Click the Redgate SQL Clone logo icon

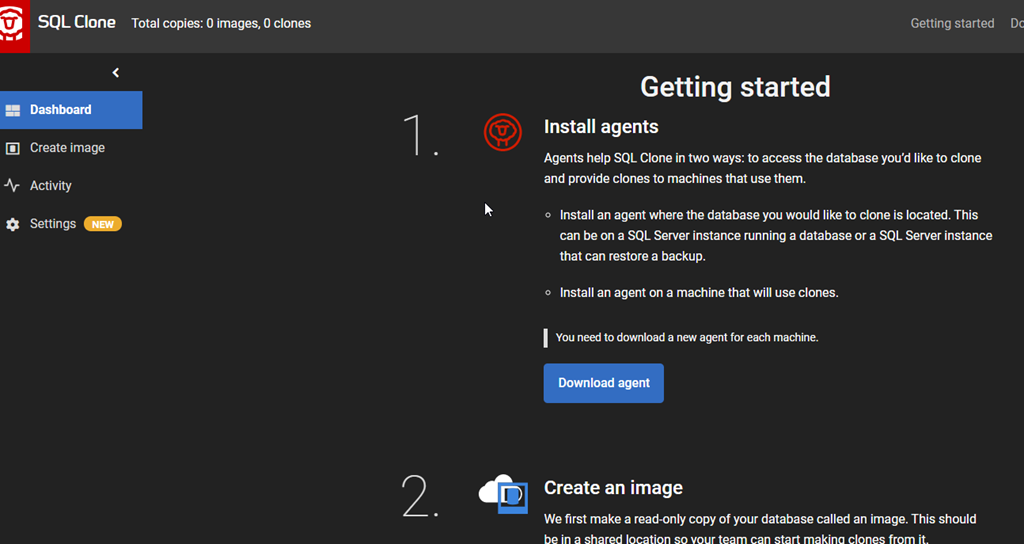15,24
